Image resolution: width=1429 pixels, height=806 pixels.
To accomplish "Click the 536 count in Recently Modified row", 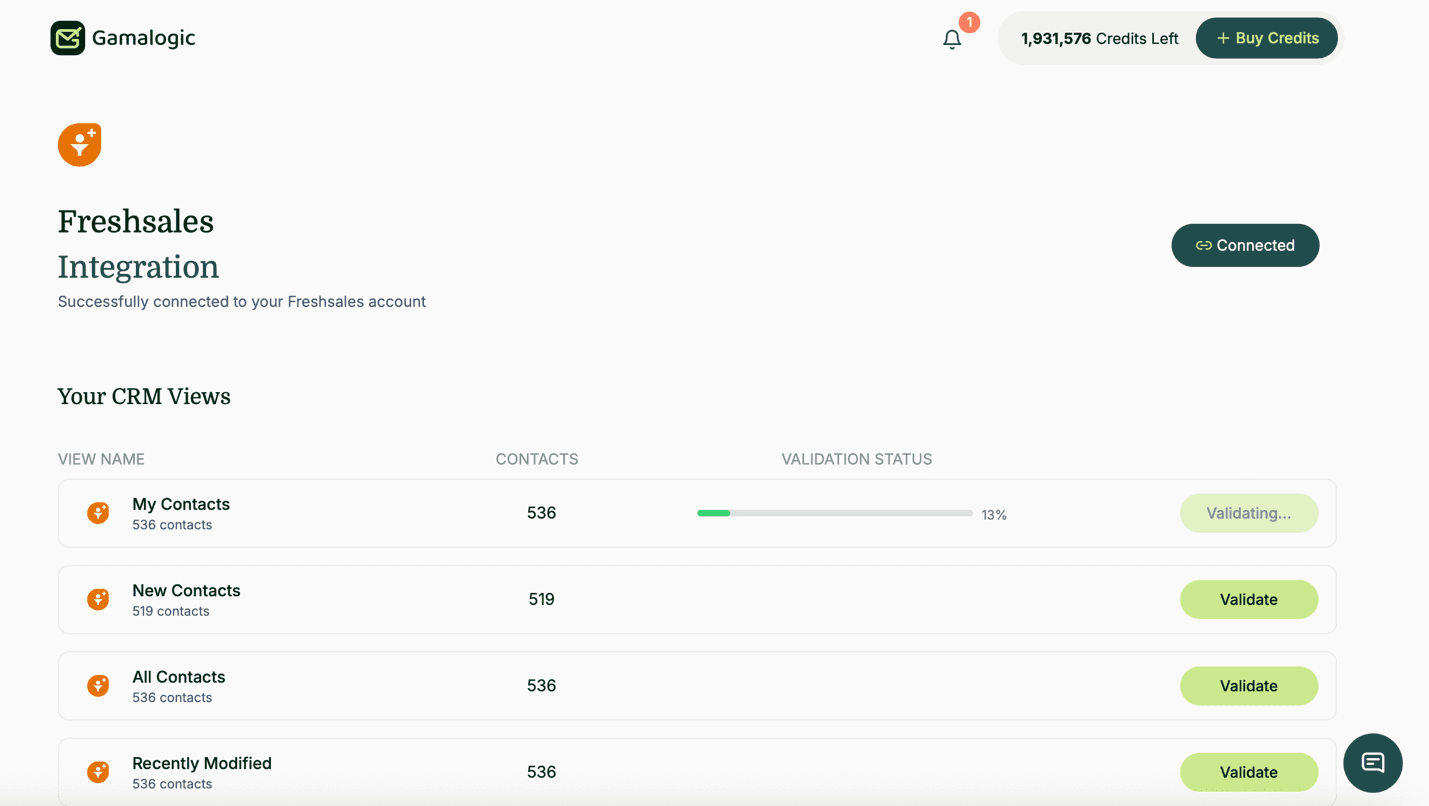I will pos(541,771).
